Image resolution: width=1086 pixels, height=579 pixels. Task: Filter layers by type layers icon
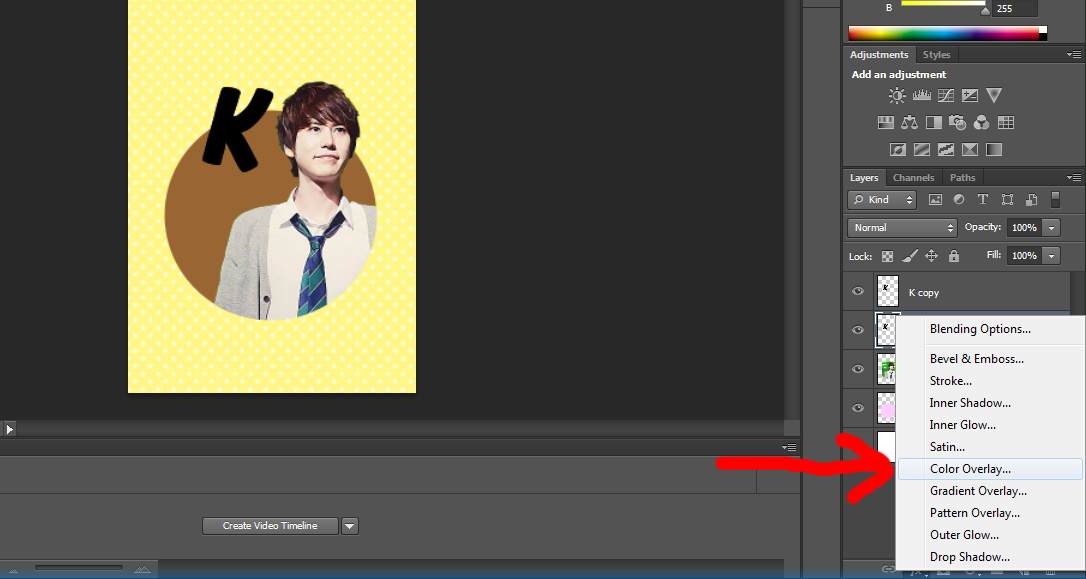tap(983, 199)
